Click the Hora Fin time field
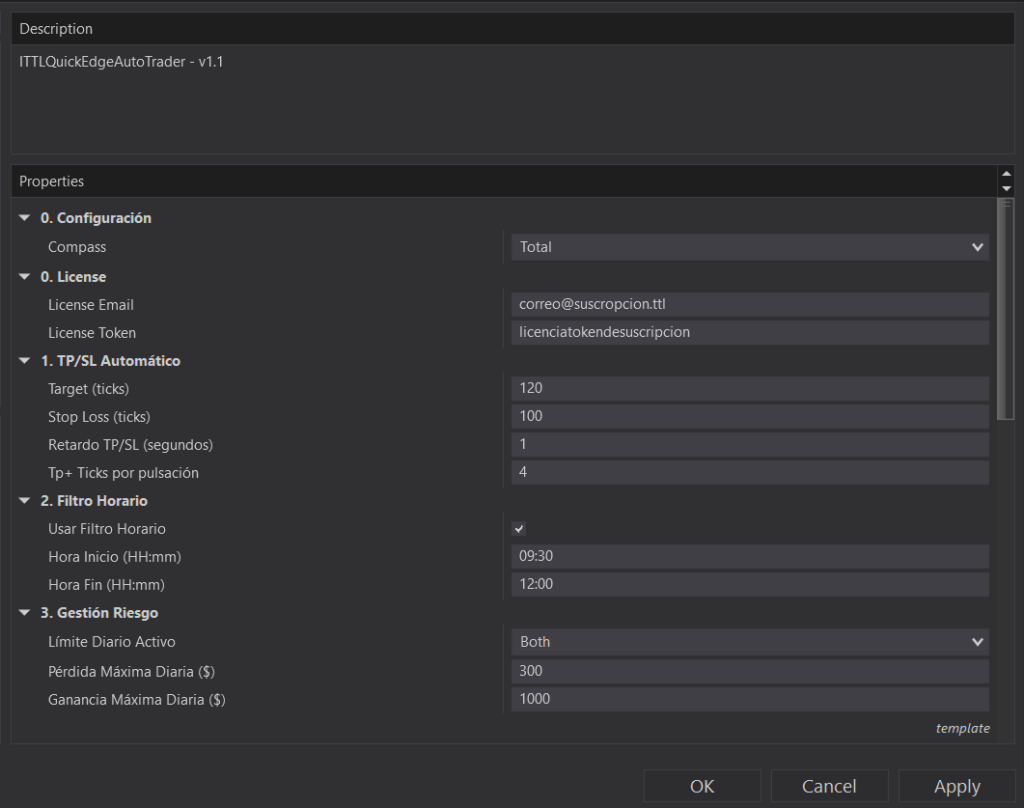Screen dimensions: 1024x808 pyautogui.click(x=749, y=584)
